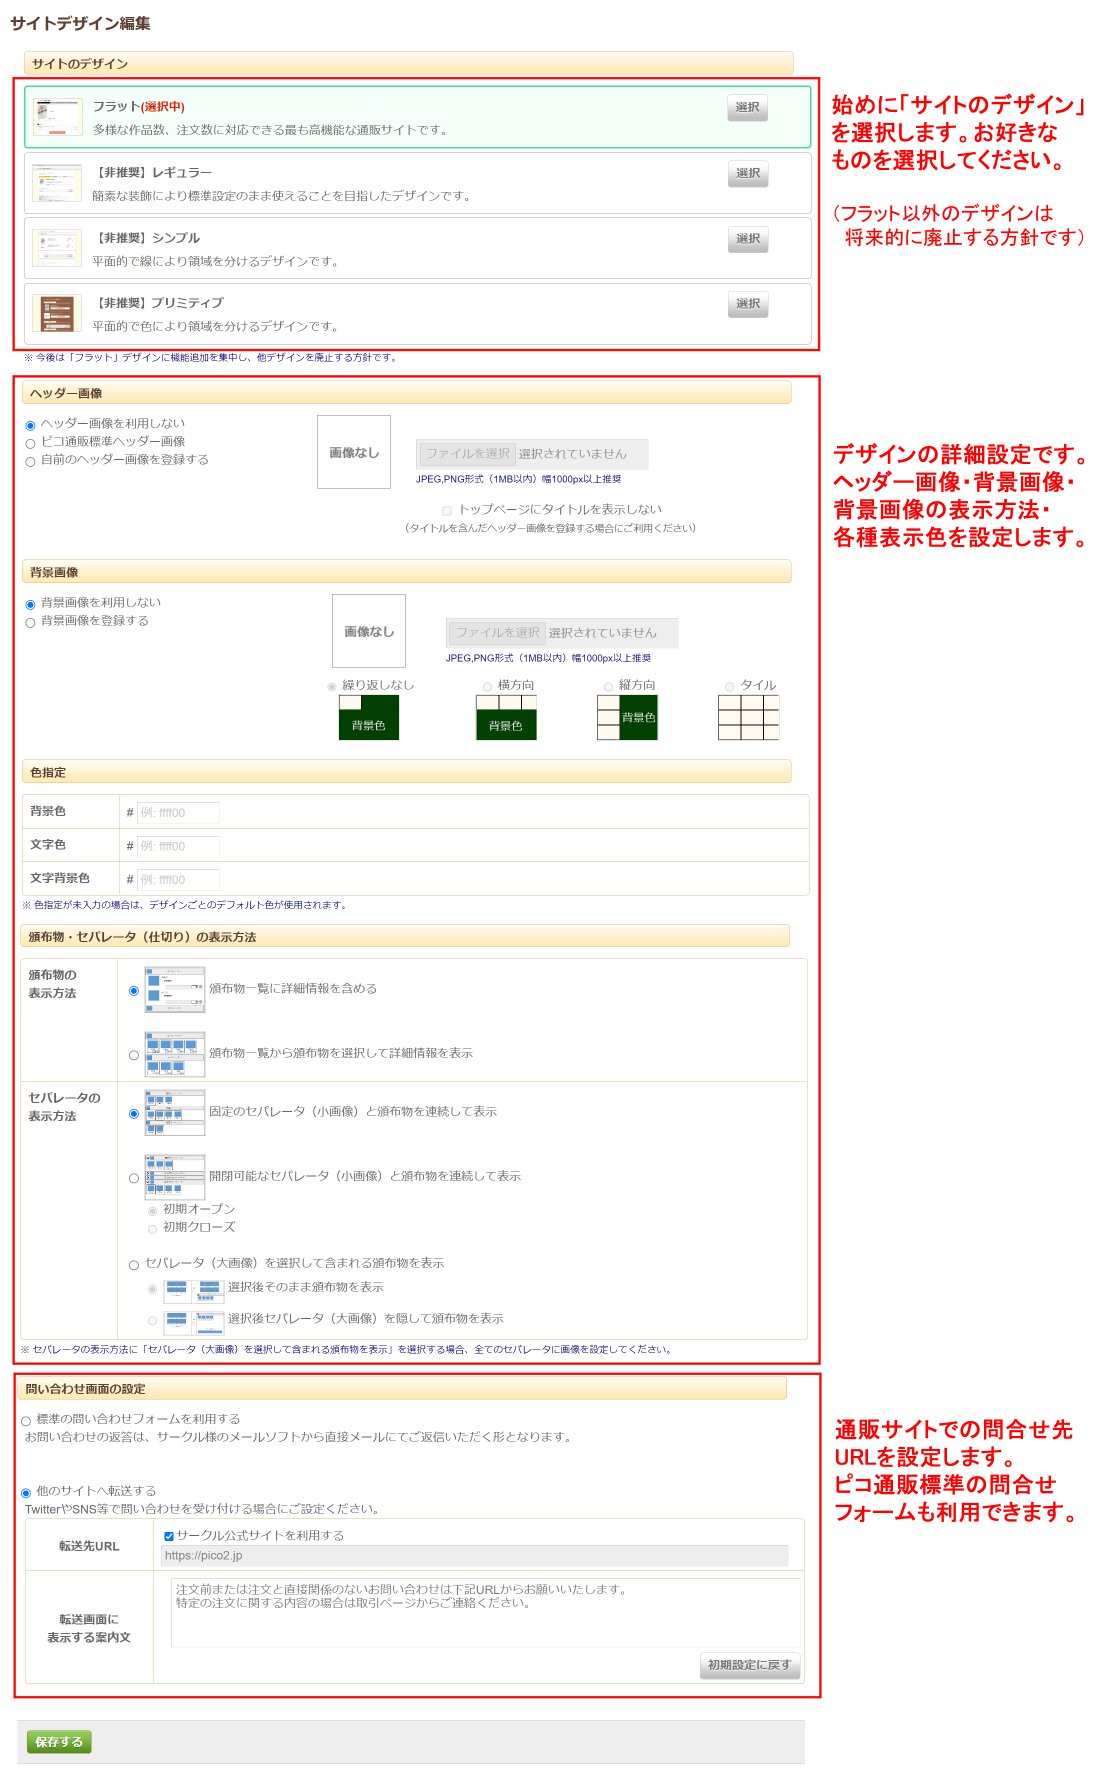This screenshot has width=1100, height=1779.
Task: Click the background color hex input field
Action: point(178,813)
